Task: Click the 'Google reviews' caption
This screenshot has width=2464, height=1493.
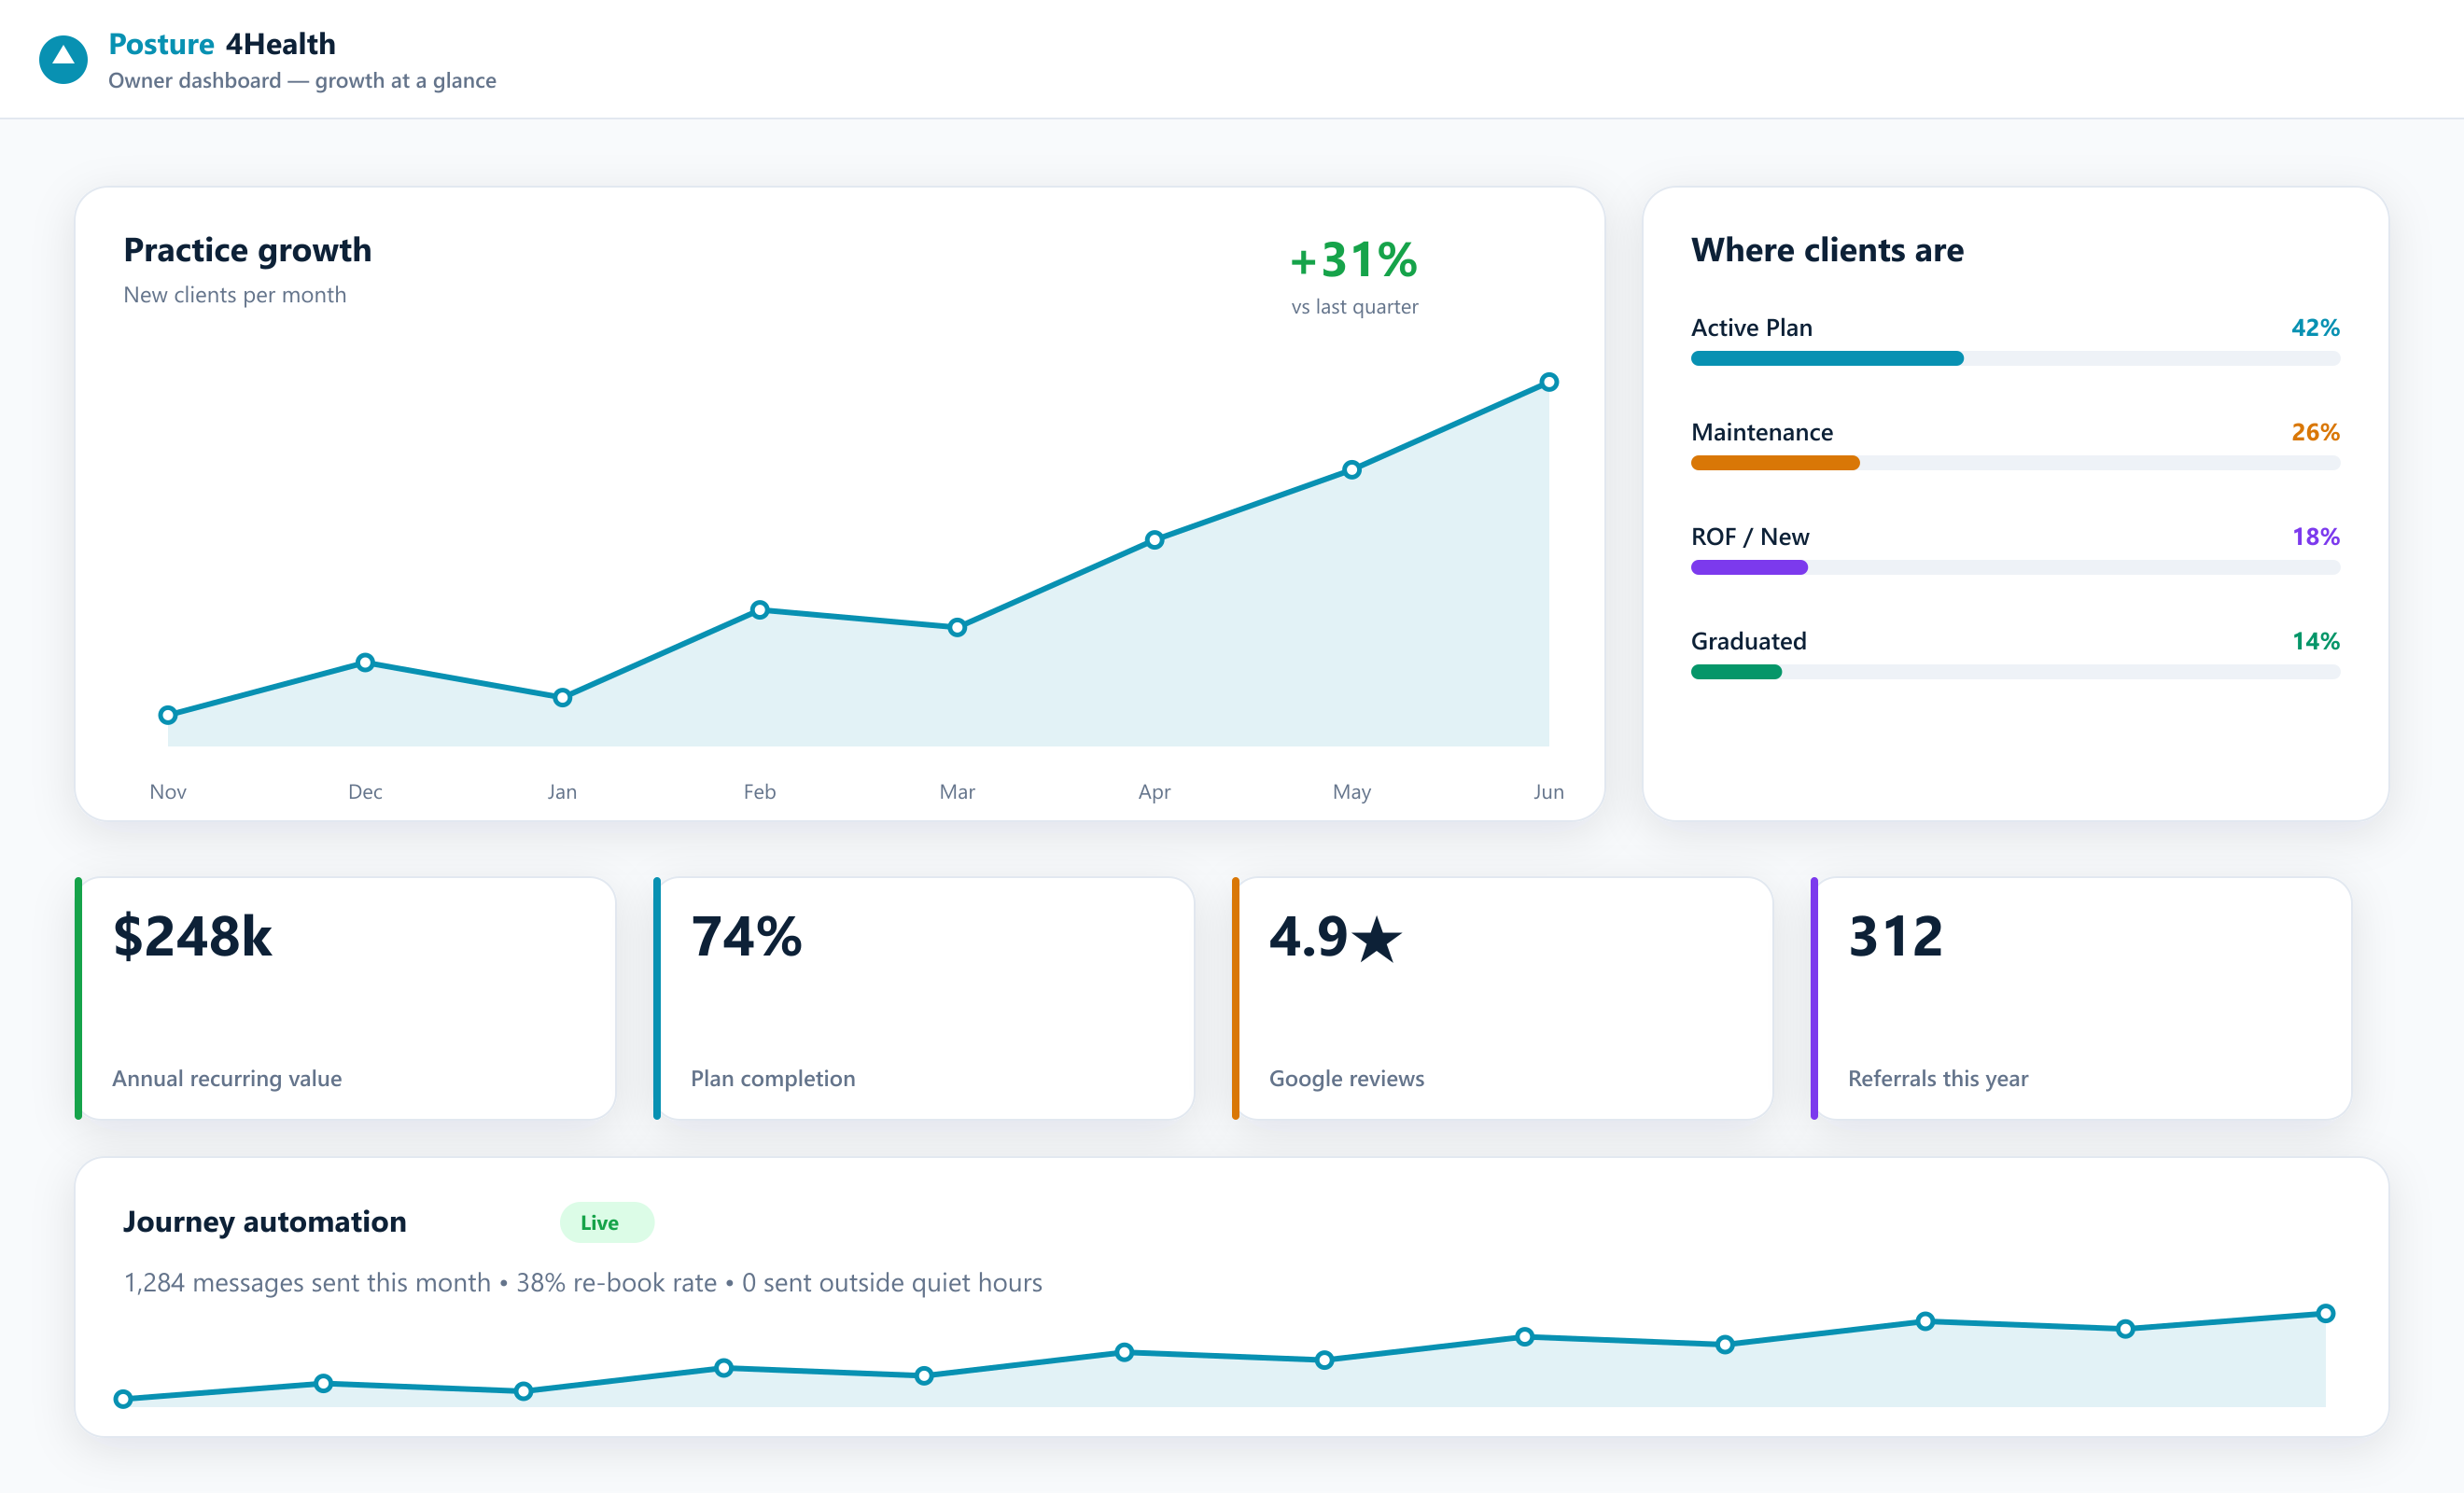Action: [x=1346, y=1079]
